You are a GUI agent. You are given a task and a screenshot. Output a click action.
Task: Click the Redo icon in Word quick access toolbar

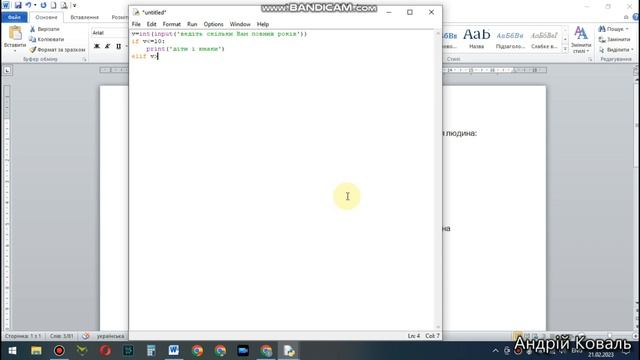pos(43,5)
